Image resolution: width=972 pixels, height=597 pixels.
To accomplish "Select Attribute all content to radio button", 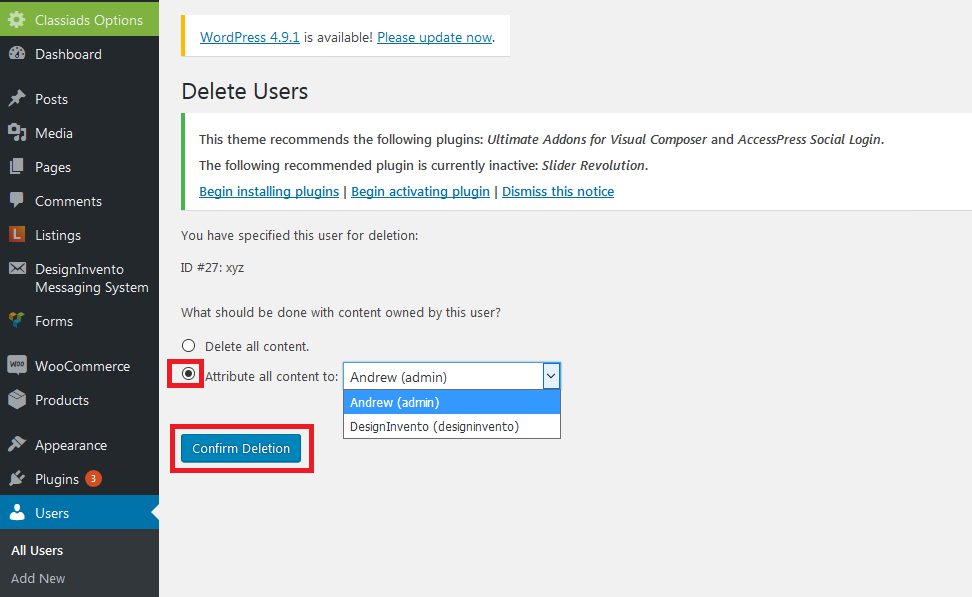I will [x=188, y=374].
